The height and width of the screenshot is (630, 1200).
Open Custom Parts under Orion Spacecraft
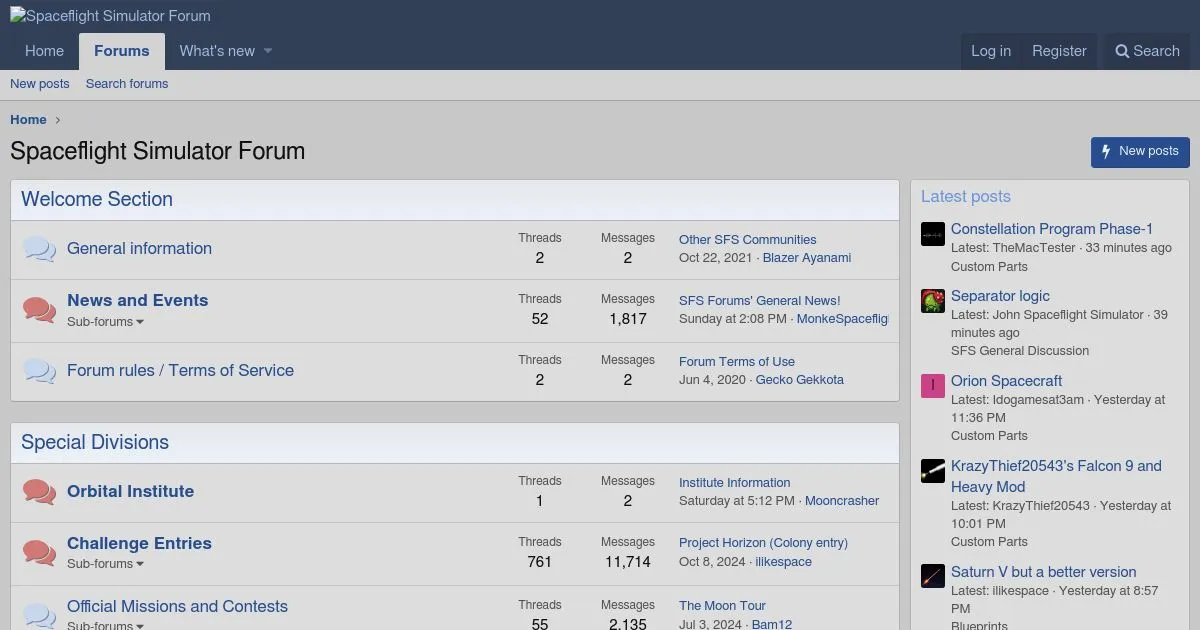[989, 436]
